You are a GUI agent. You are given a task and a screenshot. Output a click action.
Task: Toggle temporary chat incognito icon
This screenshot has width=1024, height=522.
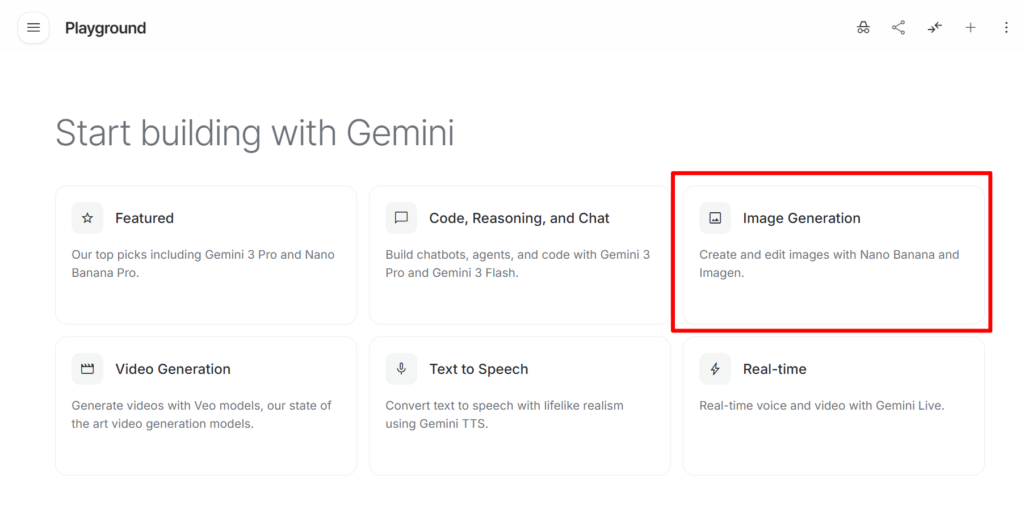pos(863,28)
